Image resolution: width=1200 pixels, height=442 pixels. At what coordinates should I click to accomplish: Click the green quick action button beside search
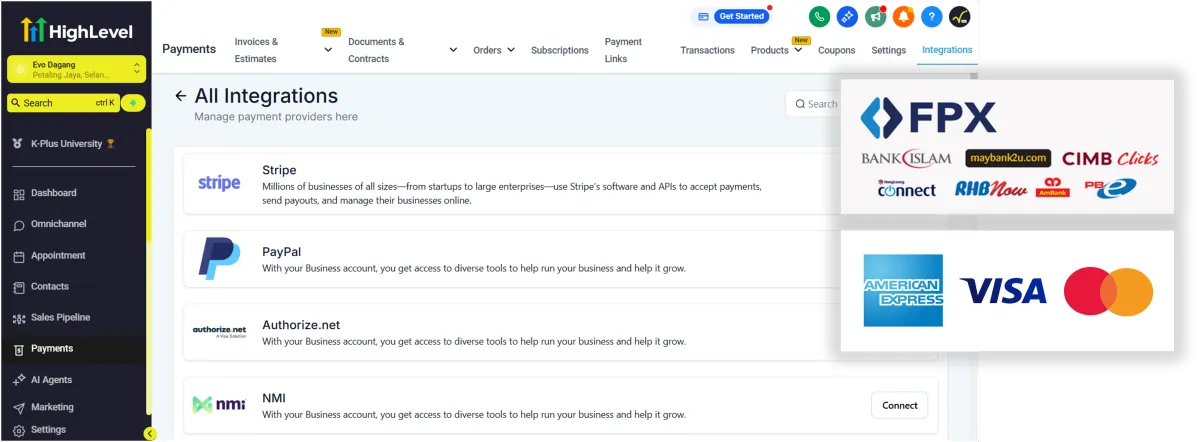(x=133, y=103)
